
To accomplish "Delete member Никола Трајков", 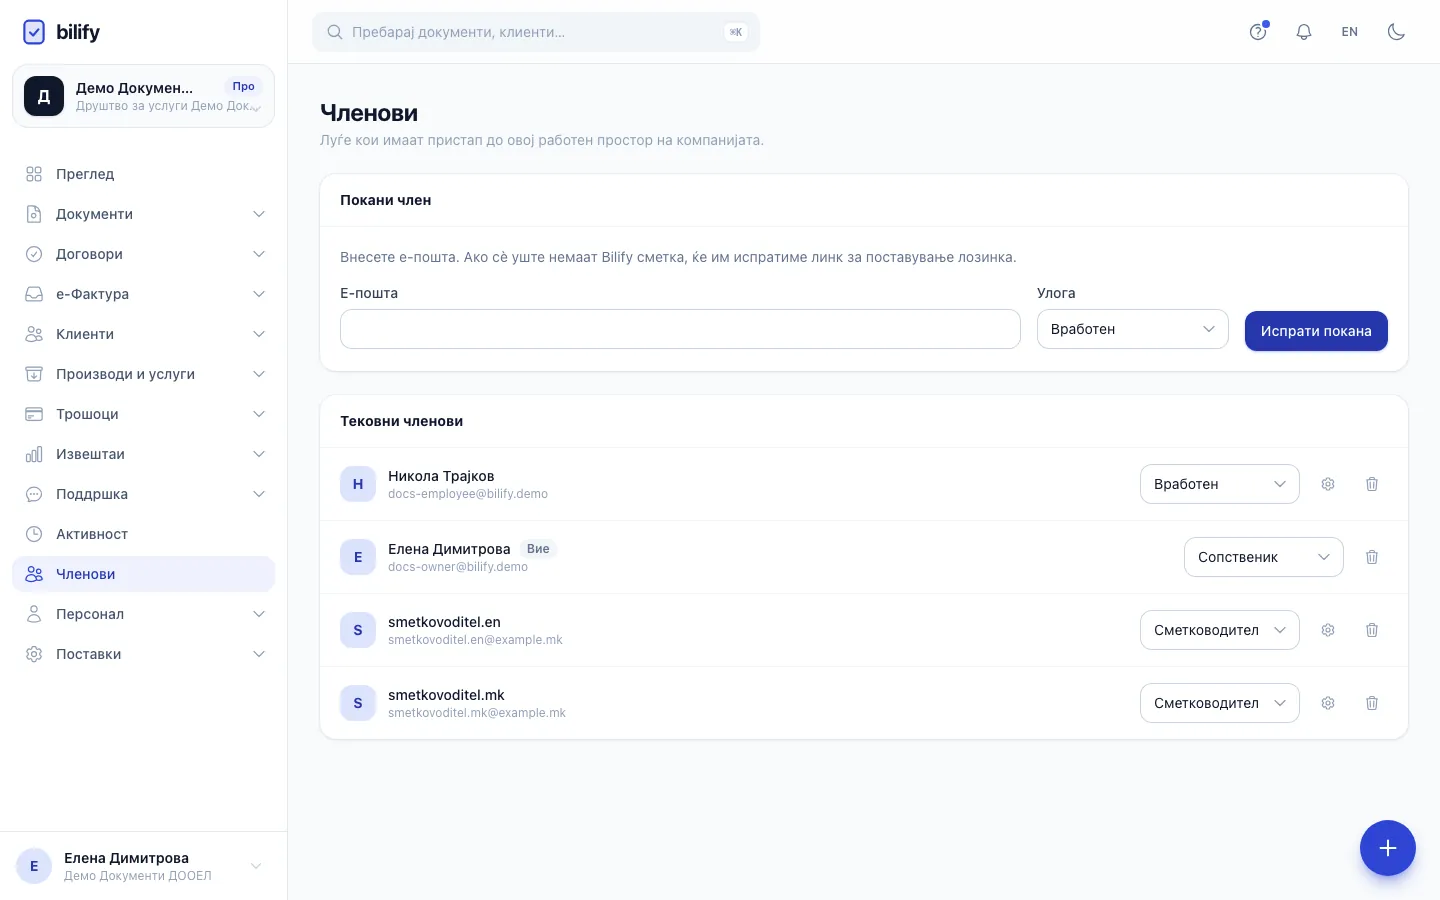I will (1372, 484).
